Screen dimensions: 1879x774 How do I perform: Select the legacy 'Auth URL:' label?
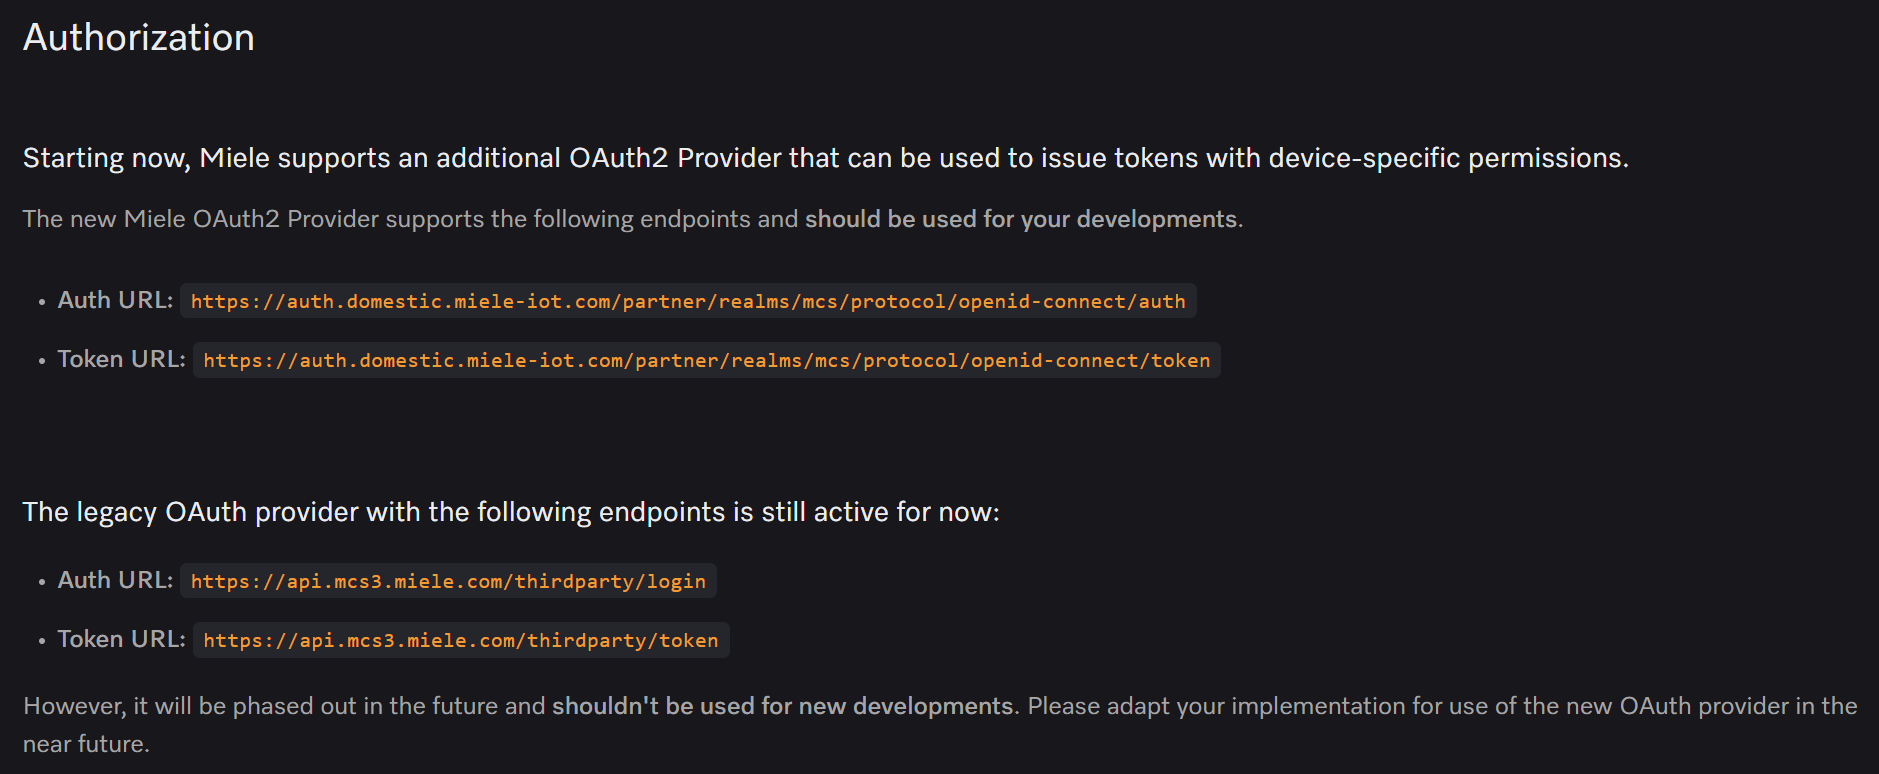tap(116, 580)
